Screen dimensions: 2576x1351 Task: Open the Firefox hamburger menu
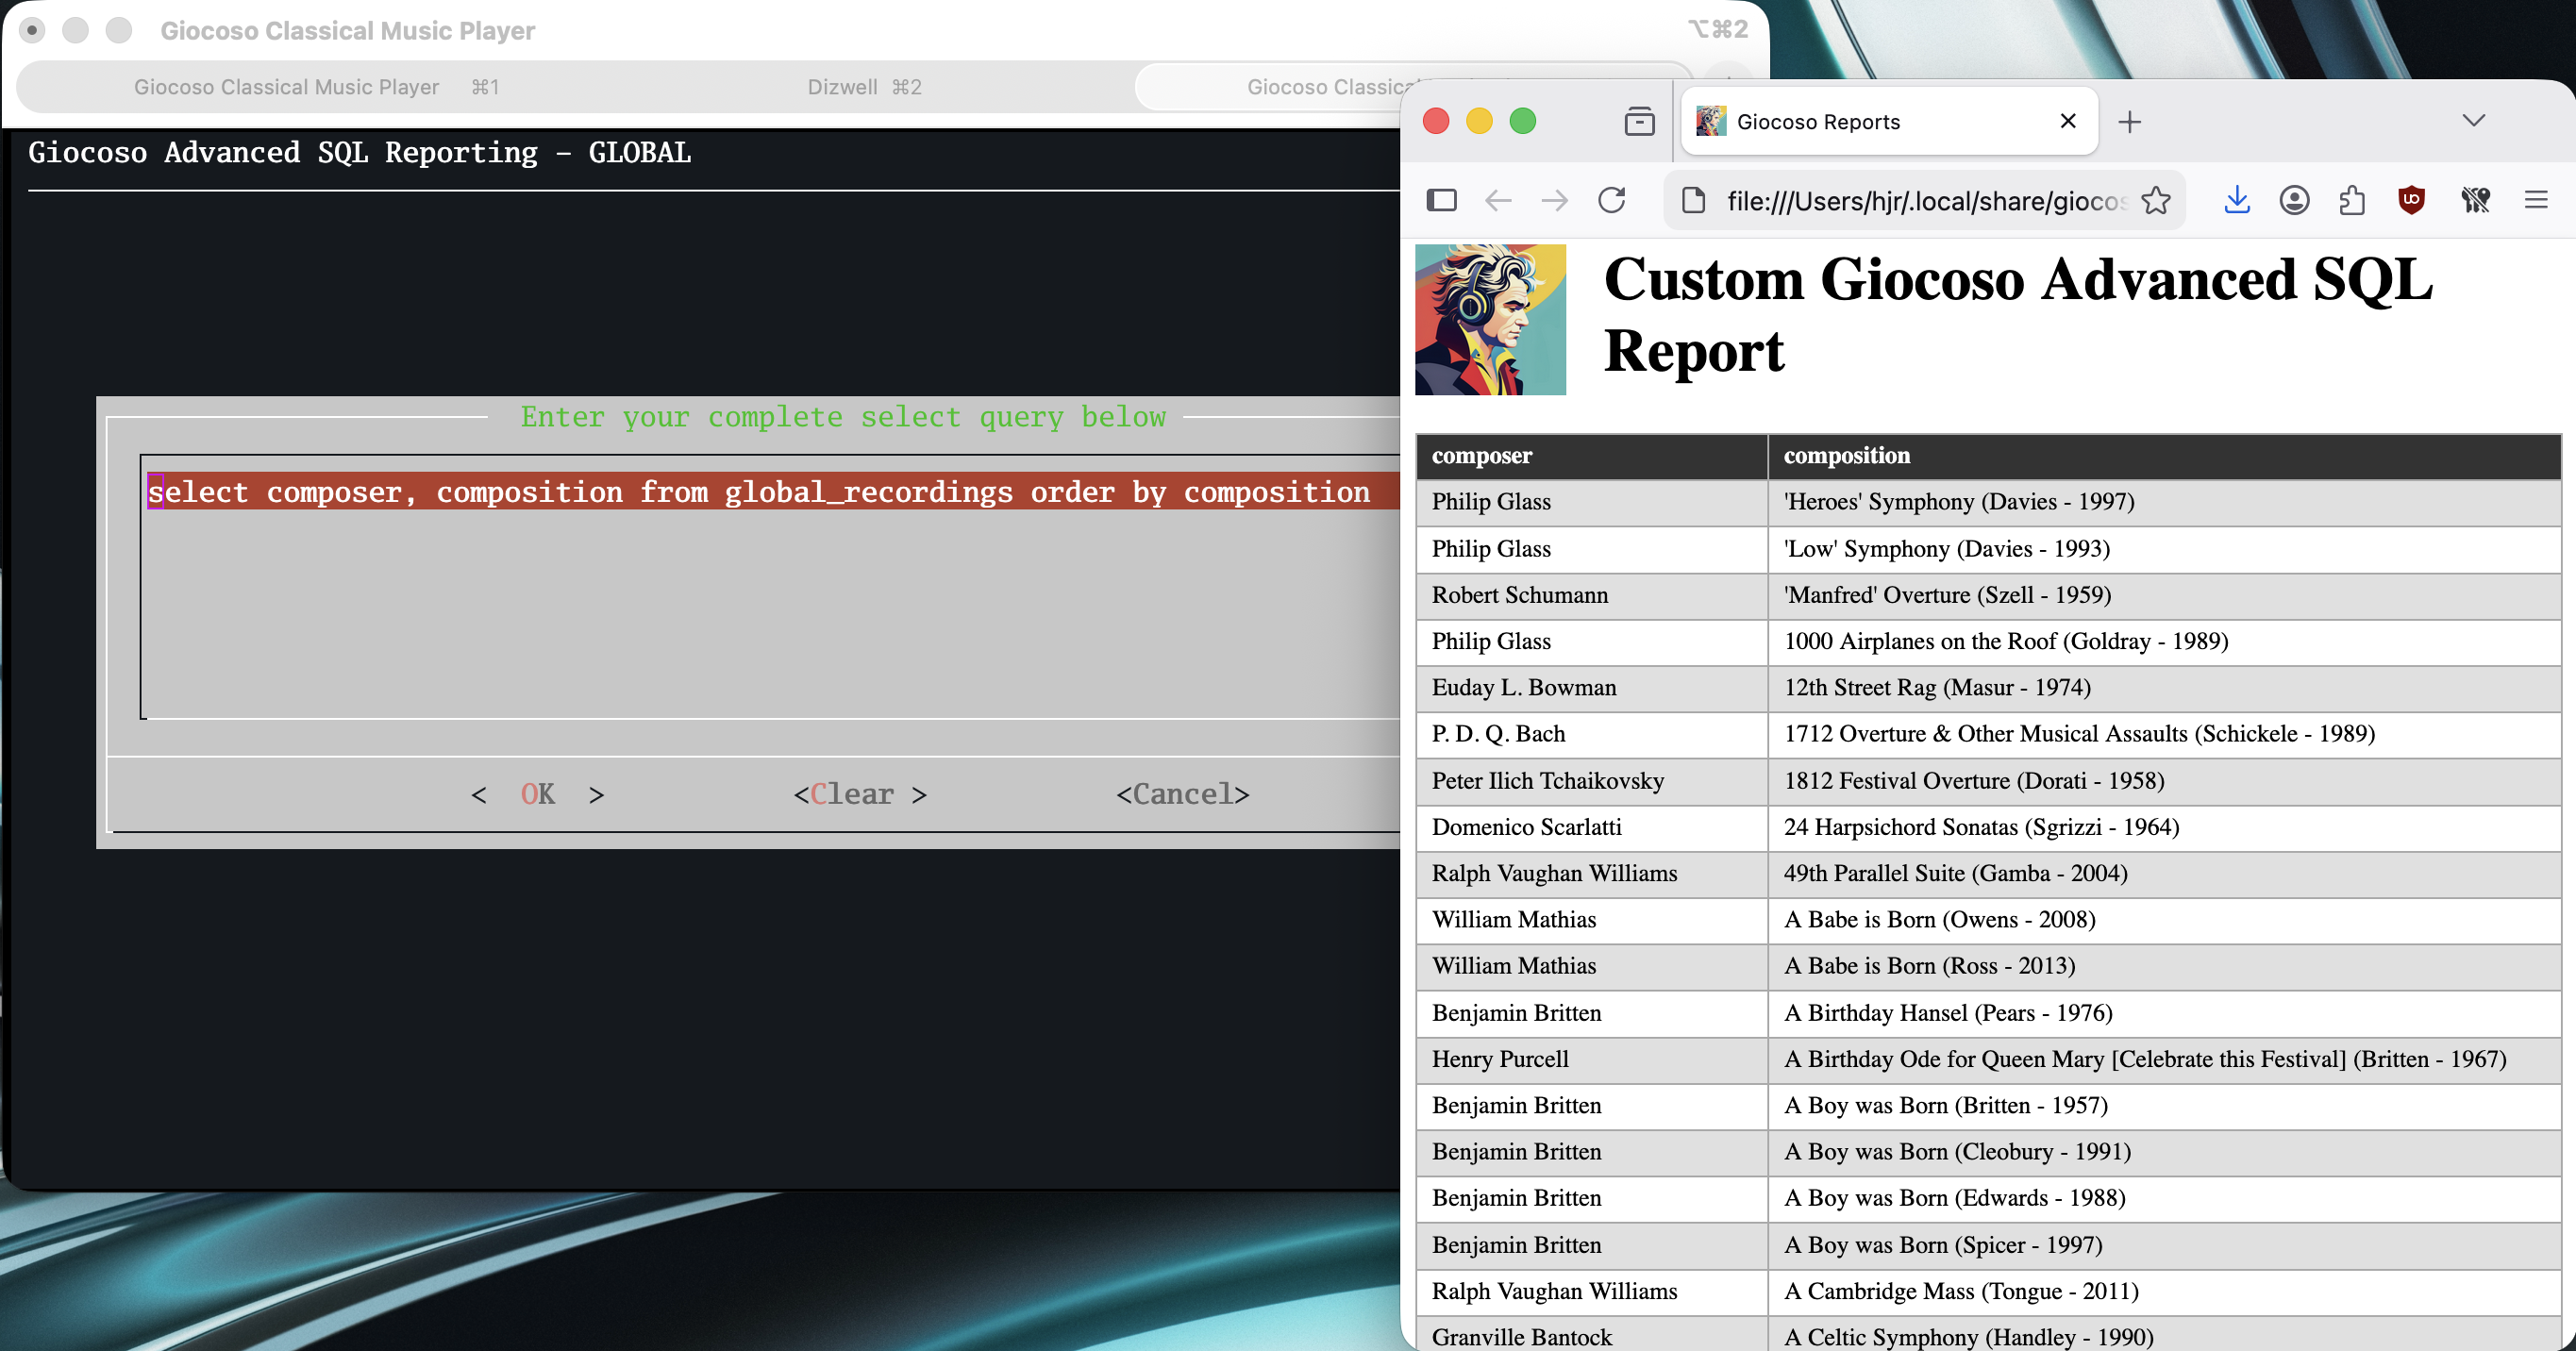[x=2536, y=201]
